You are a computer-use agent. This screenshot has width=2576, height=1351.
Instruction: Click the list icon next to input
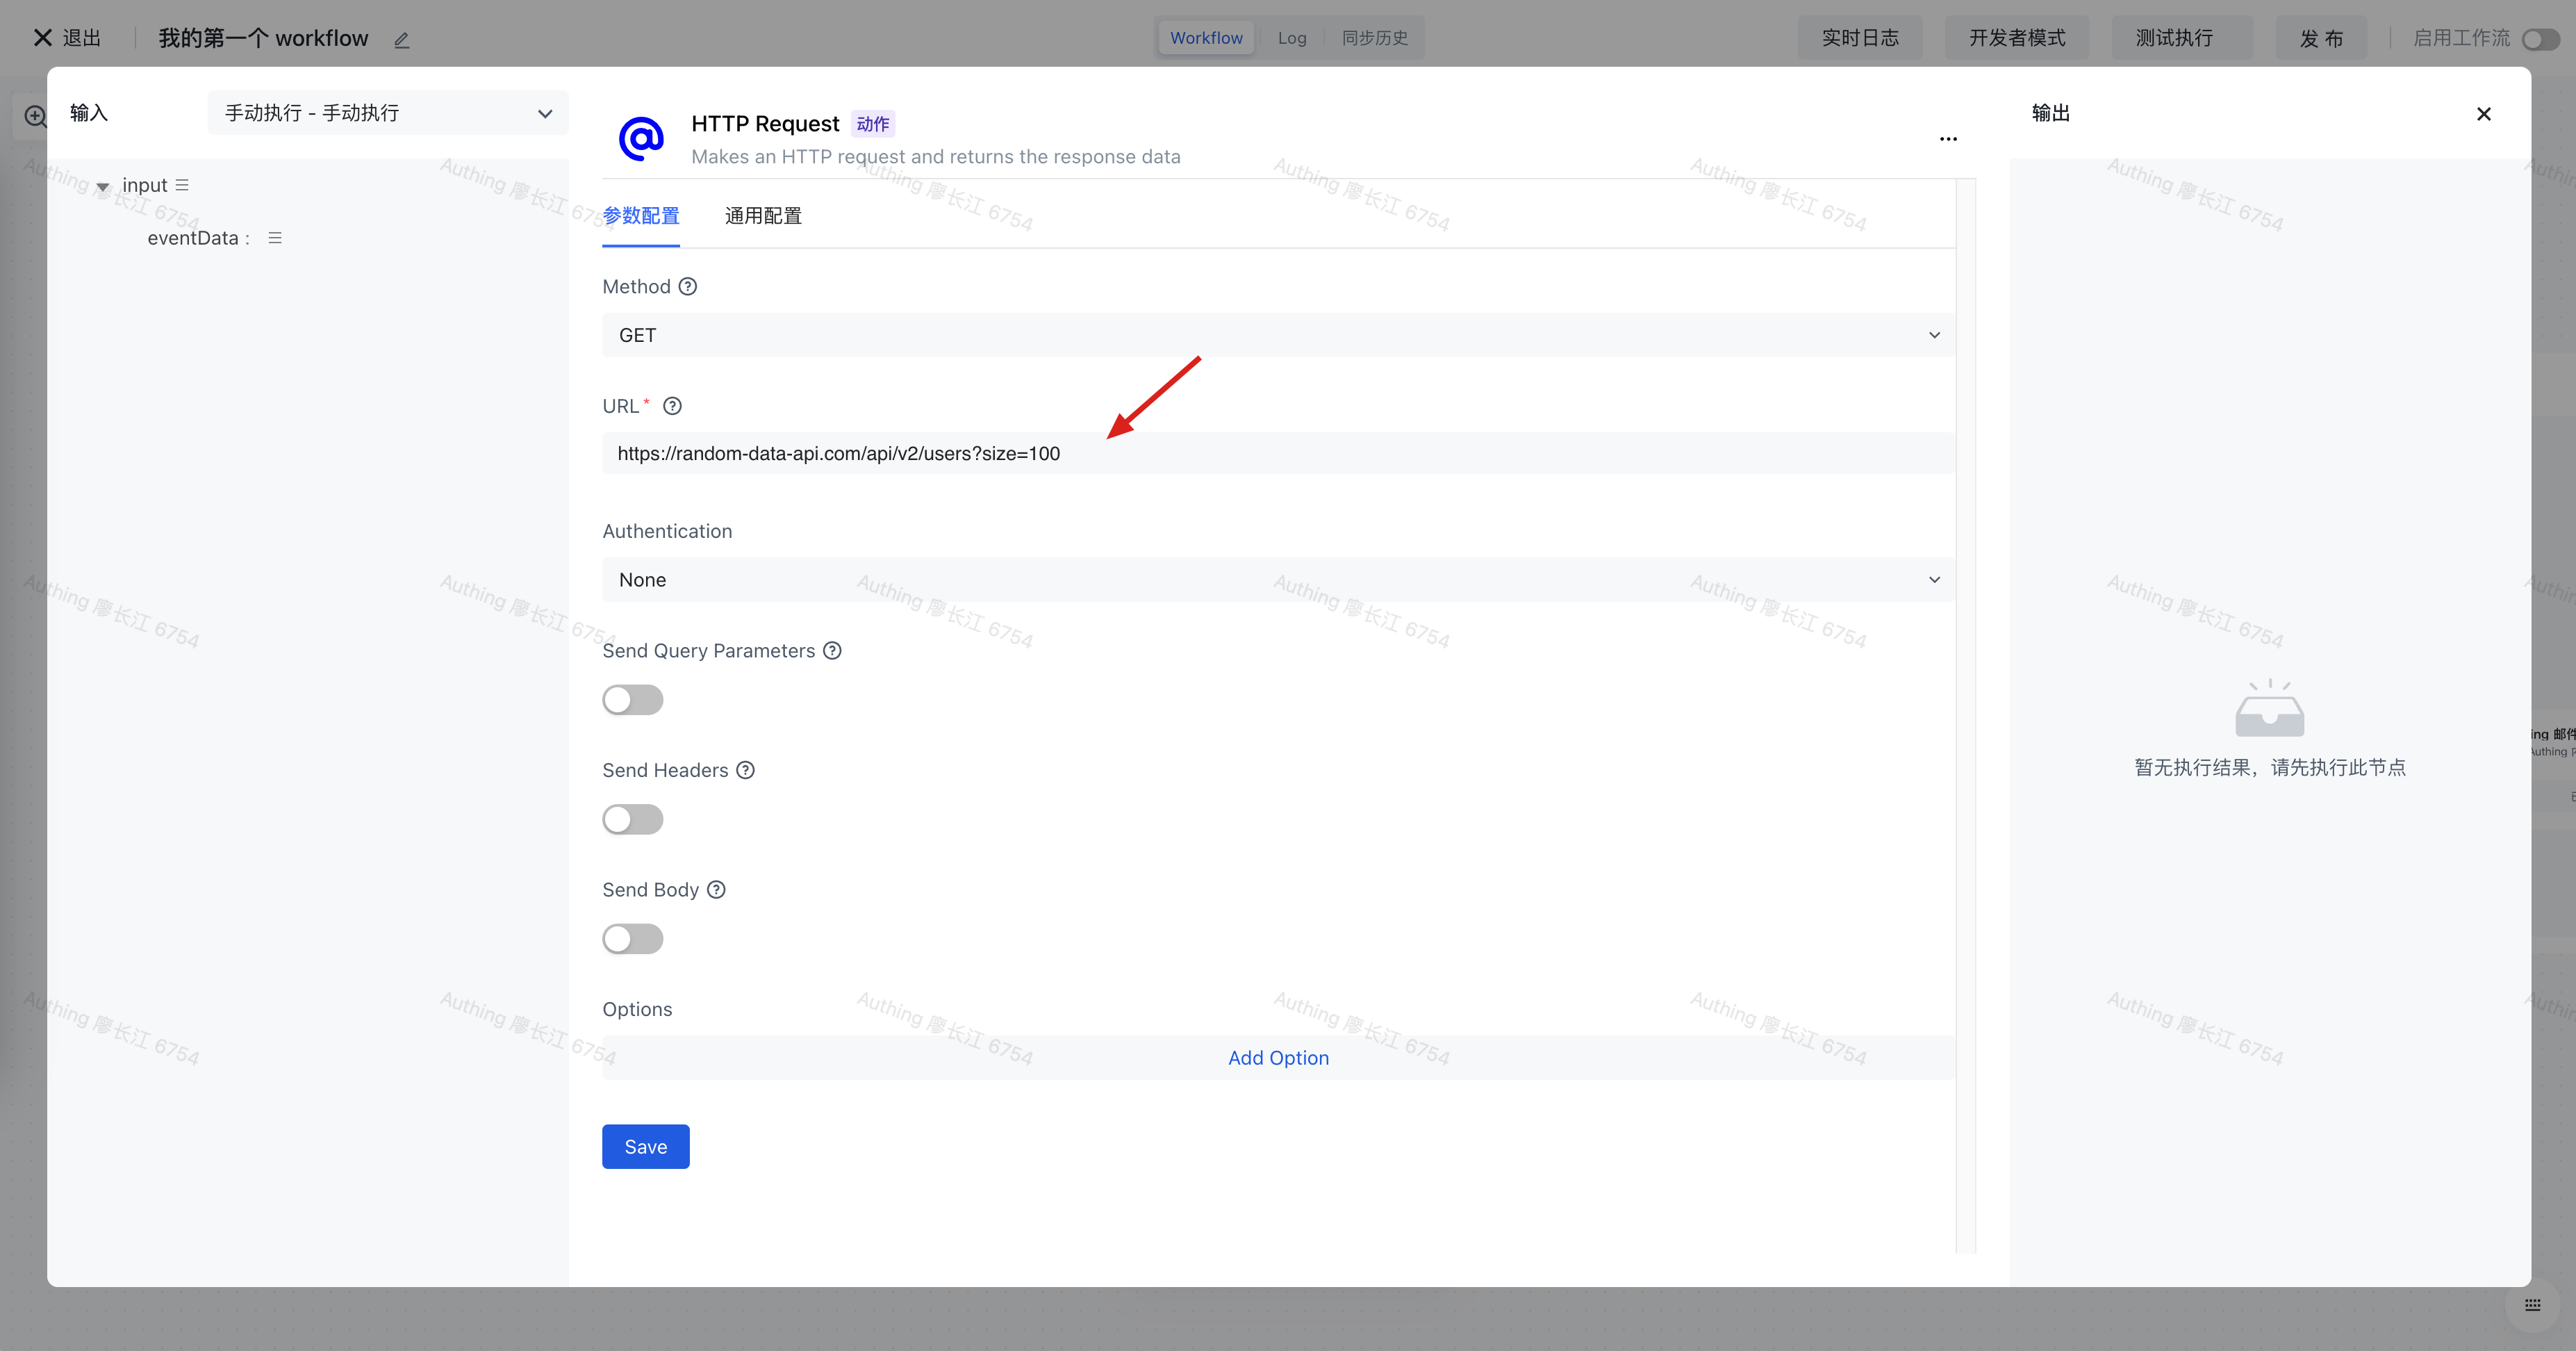click(x=182, y=185)
